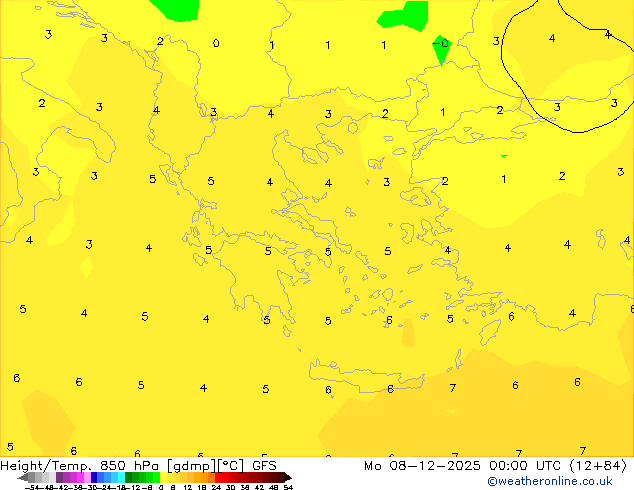Click the 'Height/Temp. 850 hPa' map title
This screenshot has width=634, height=490.
point(80,466)
